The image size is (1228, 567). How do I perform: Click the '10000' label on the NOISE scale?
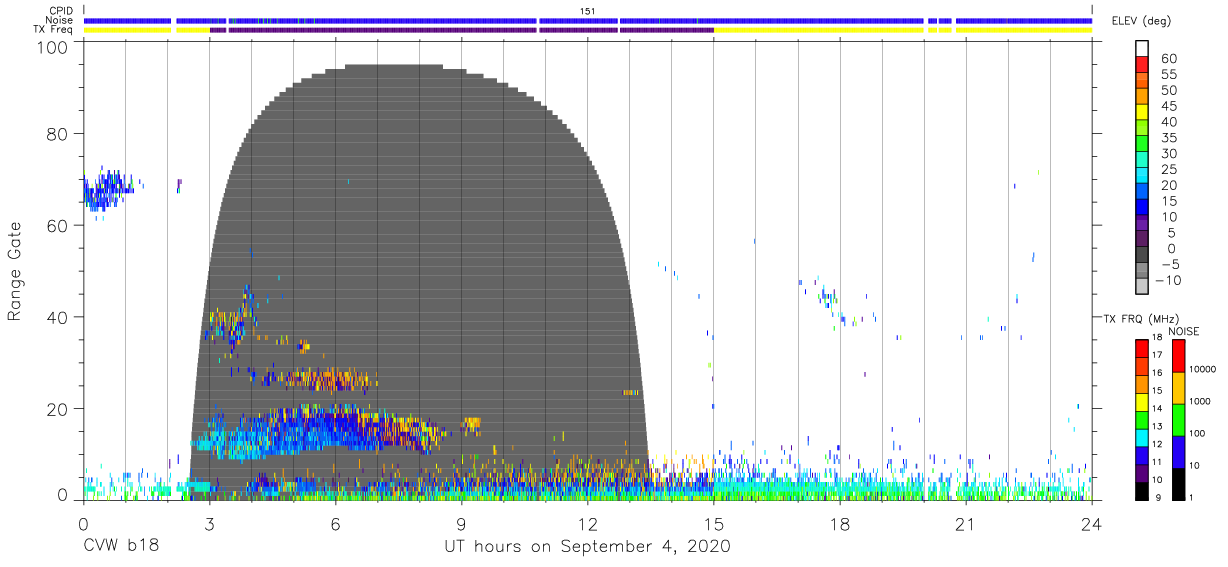point(1205,371)
